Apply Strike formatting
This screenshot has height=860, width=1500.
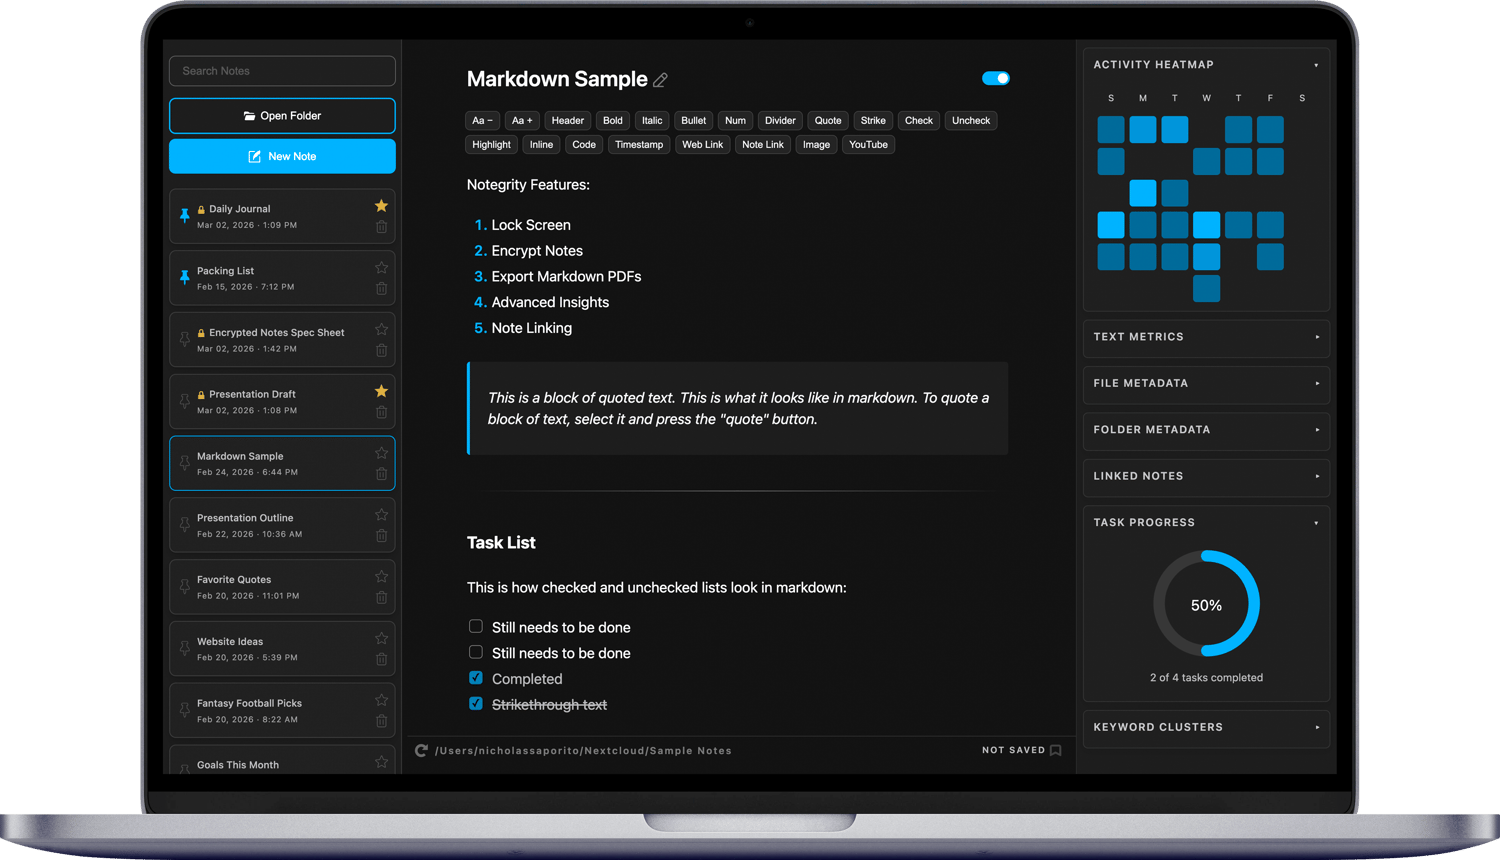tap(873, 121)
